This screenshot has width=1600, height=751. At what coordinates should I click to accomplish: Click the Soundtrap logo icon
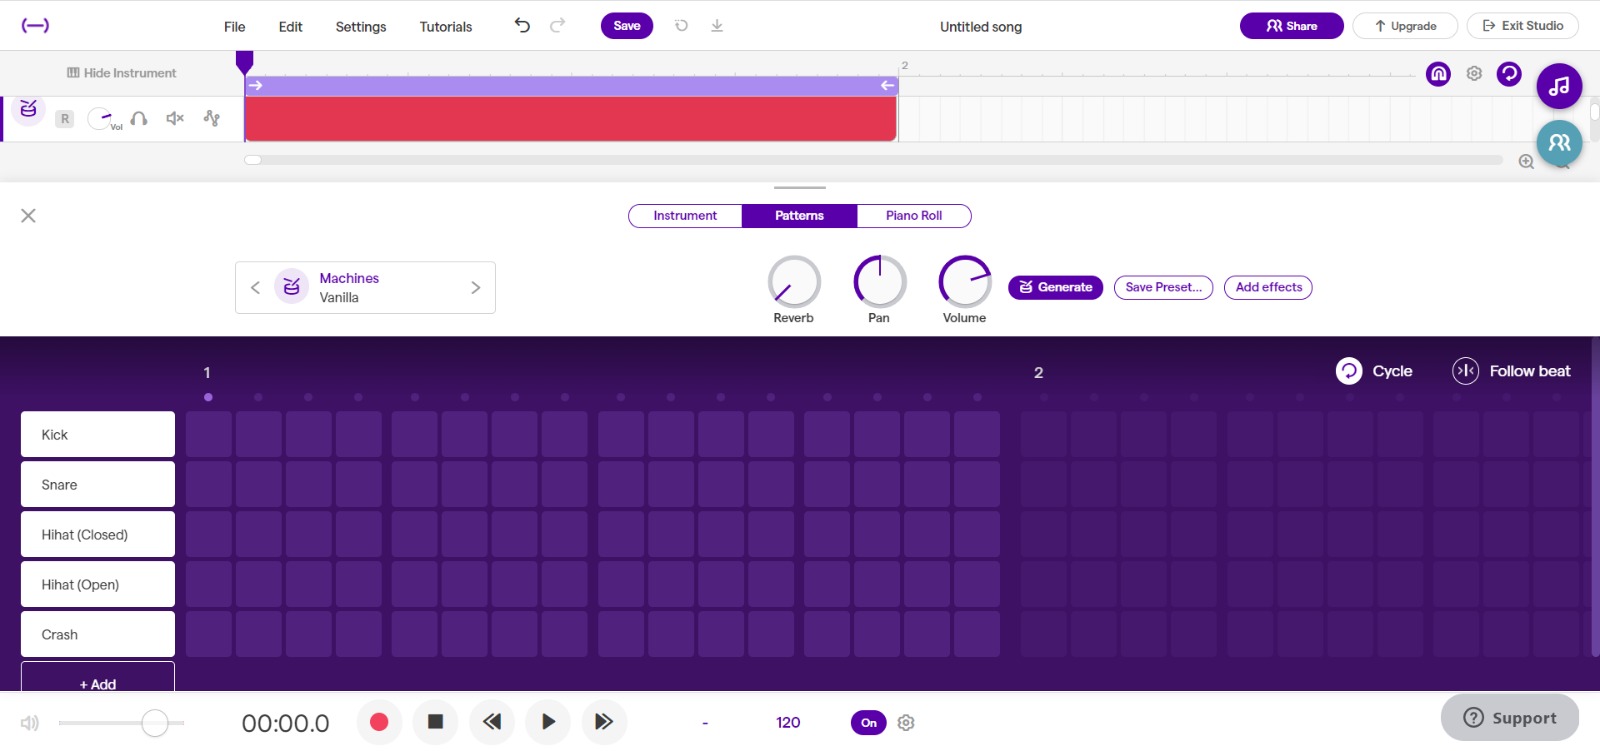[35, 26]
